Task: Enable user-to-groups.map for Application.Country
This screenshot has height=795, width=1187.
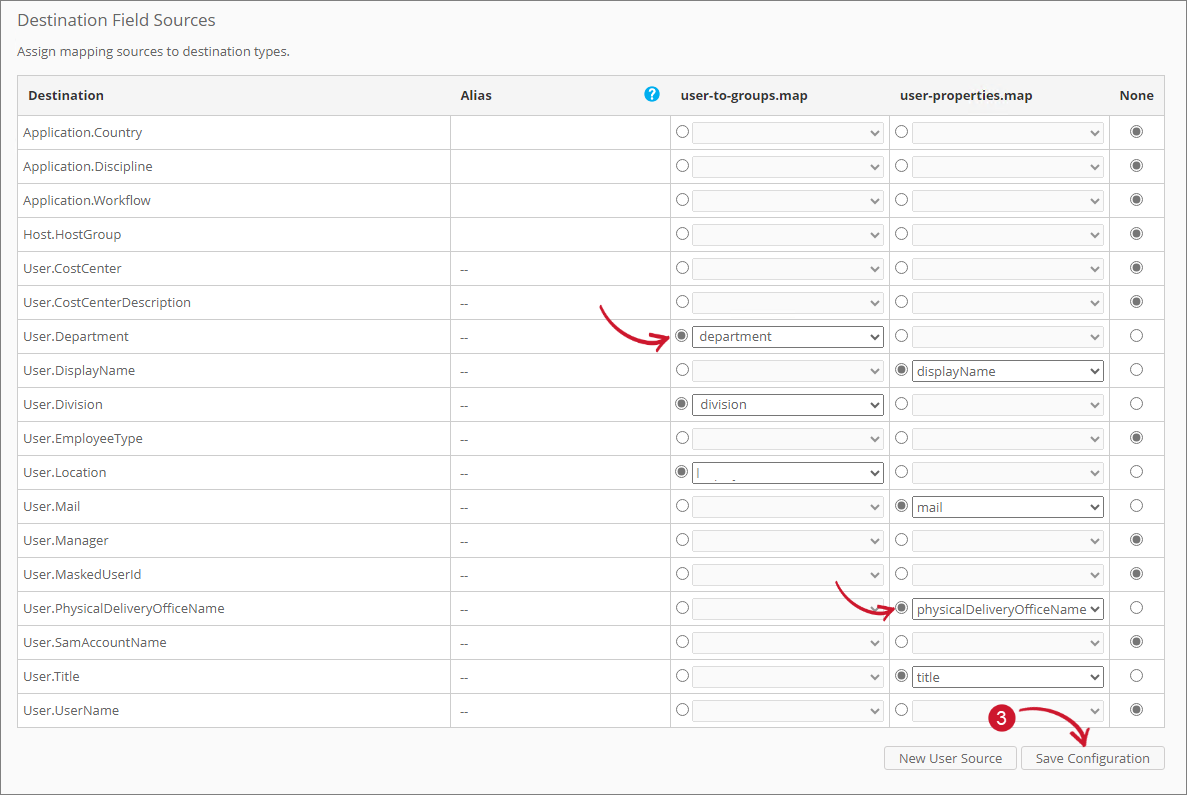Action: [x=682, y=132]
